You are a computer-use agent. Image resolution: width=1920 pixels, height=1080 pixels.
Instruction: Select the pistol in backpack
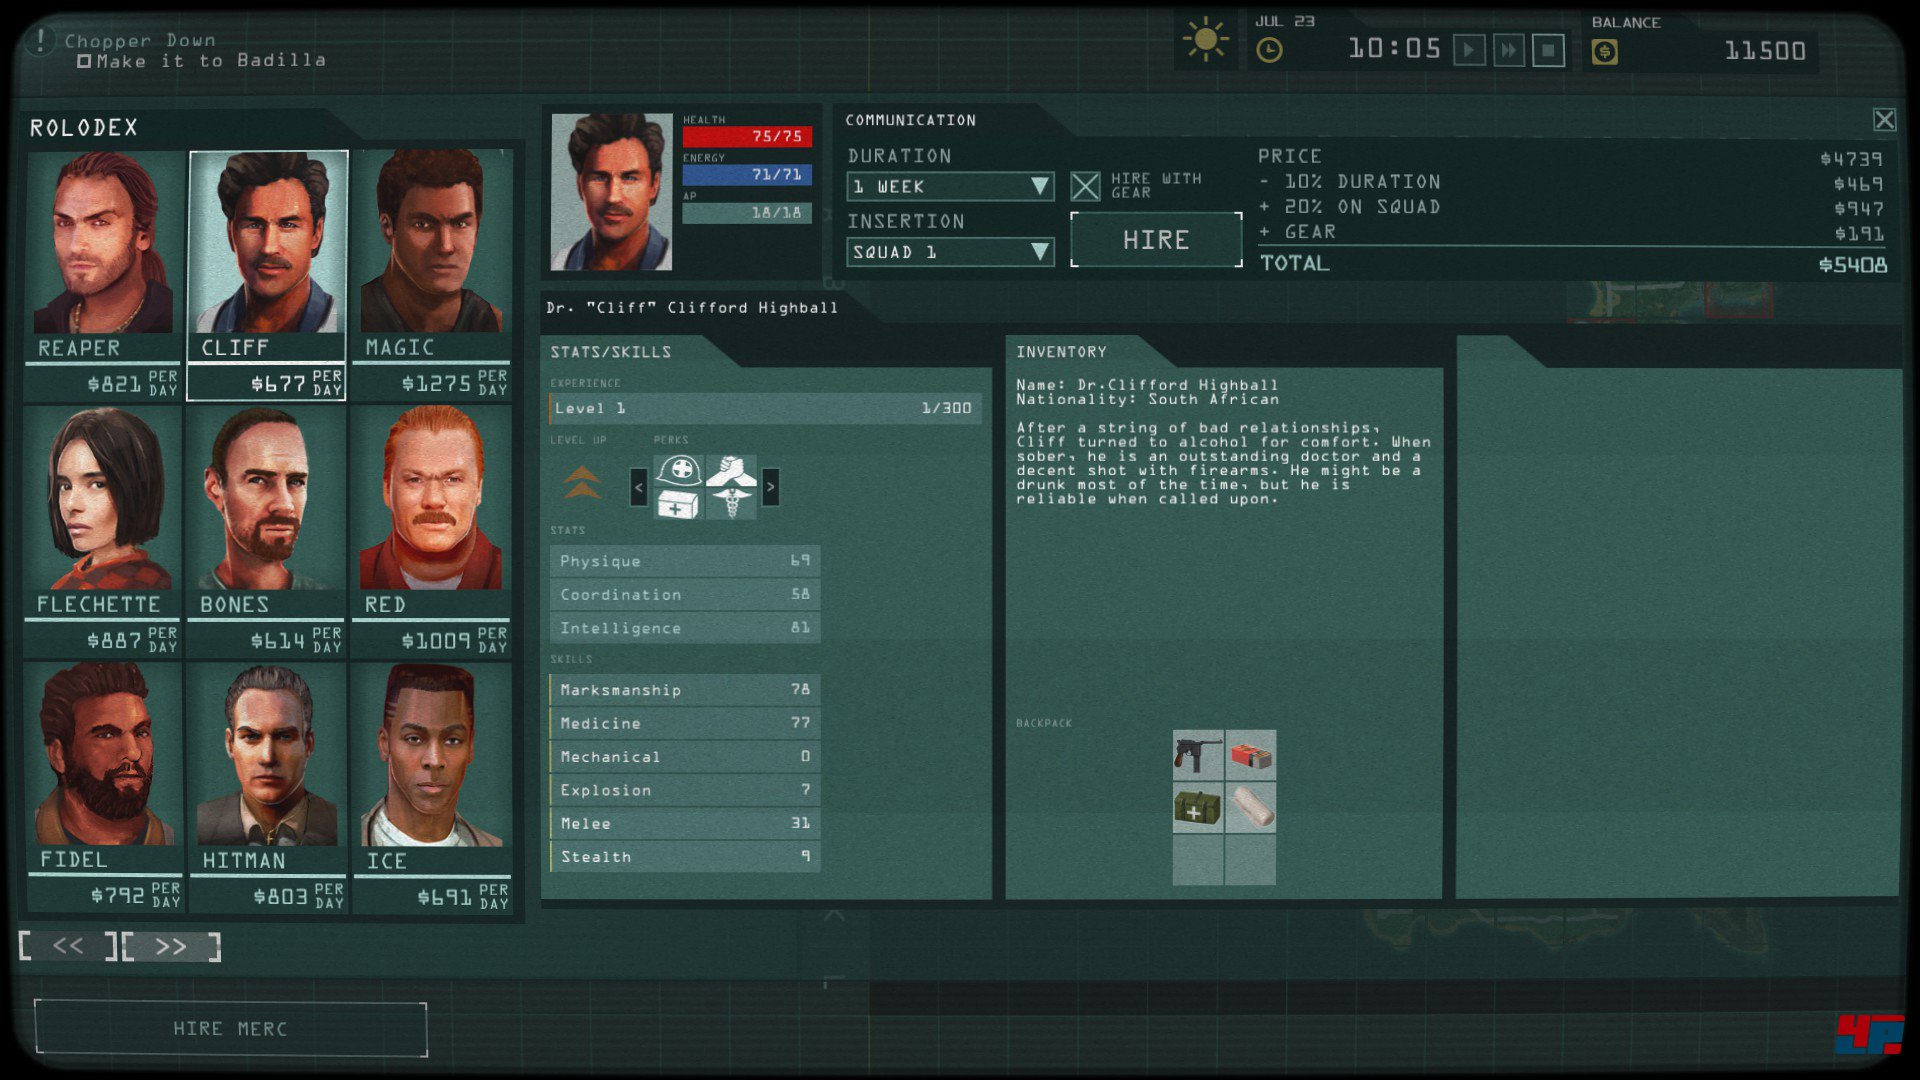pyautogui.click(x=1197, y=755)
